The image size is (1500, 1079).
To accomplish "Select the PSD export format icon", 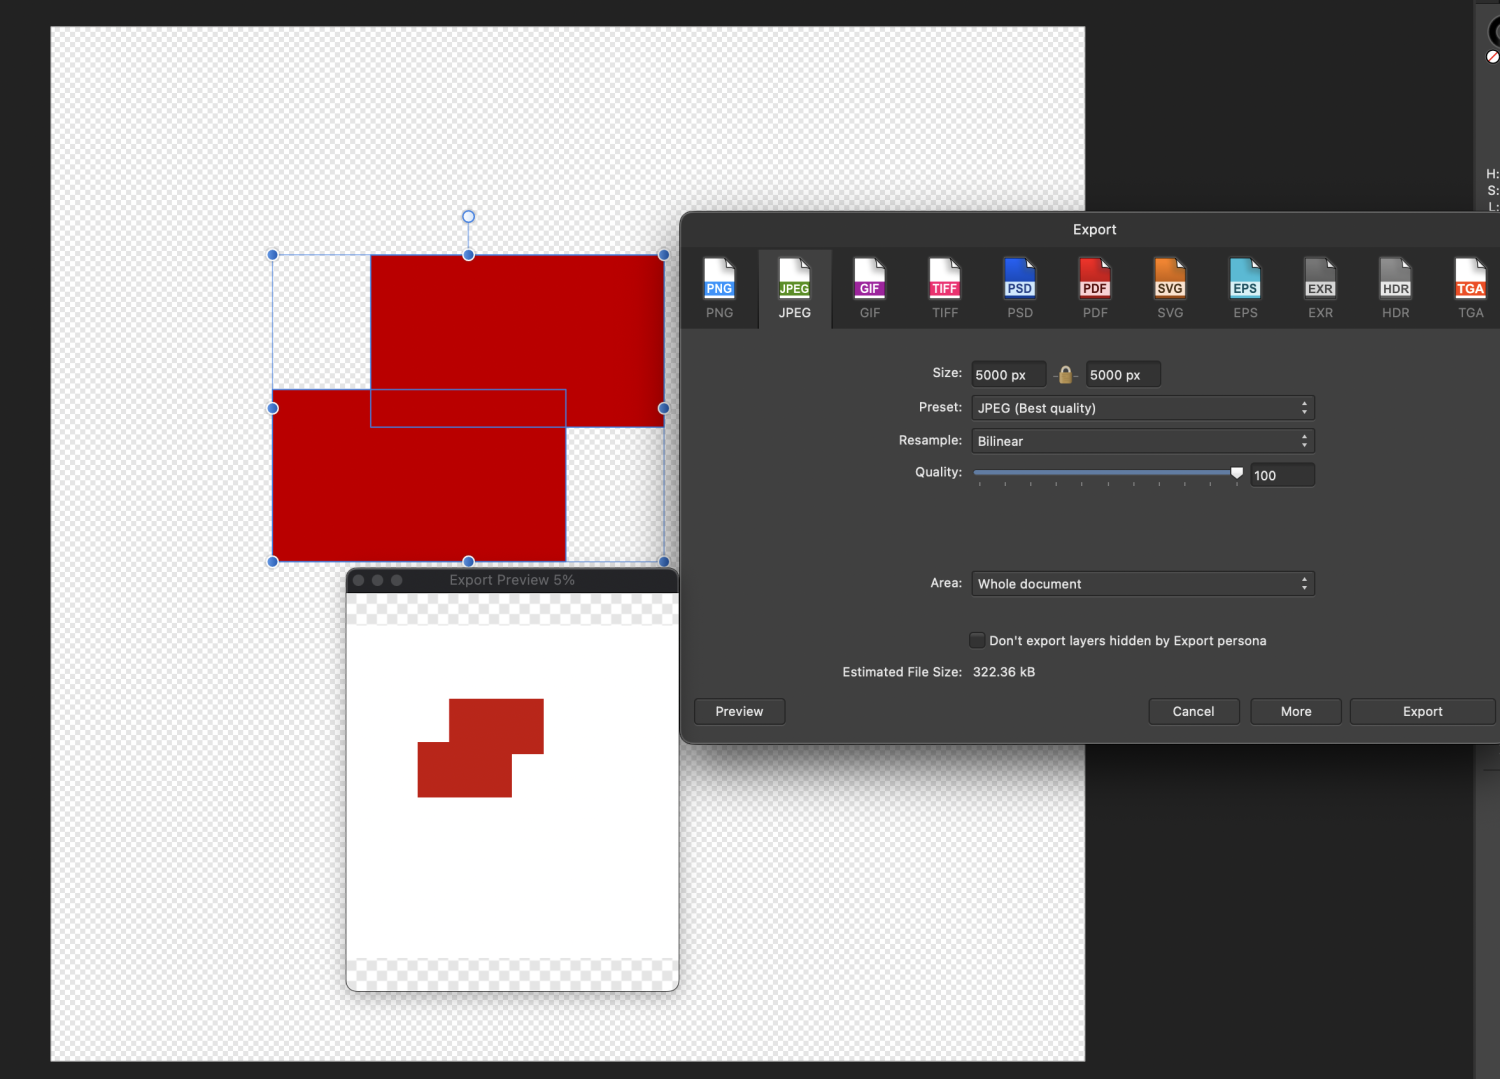I will pos(1019,287).
